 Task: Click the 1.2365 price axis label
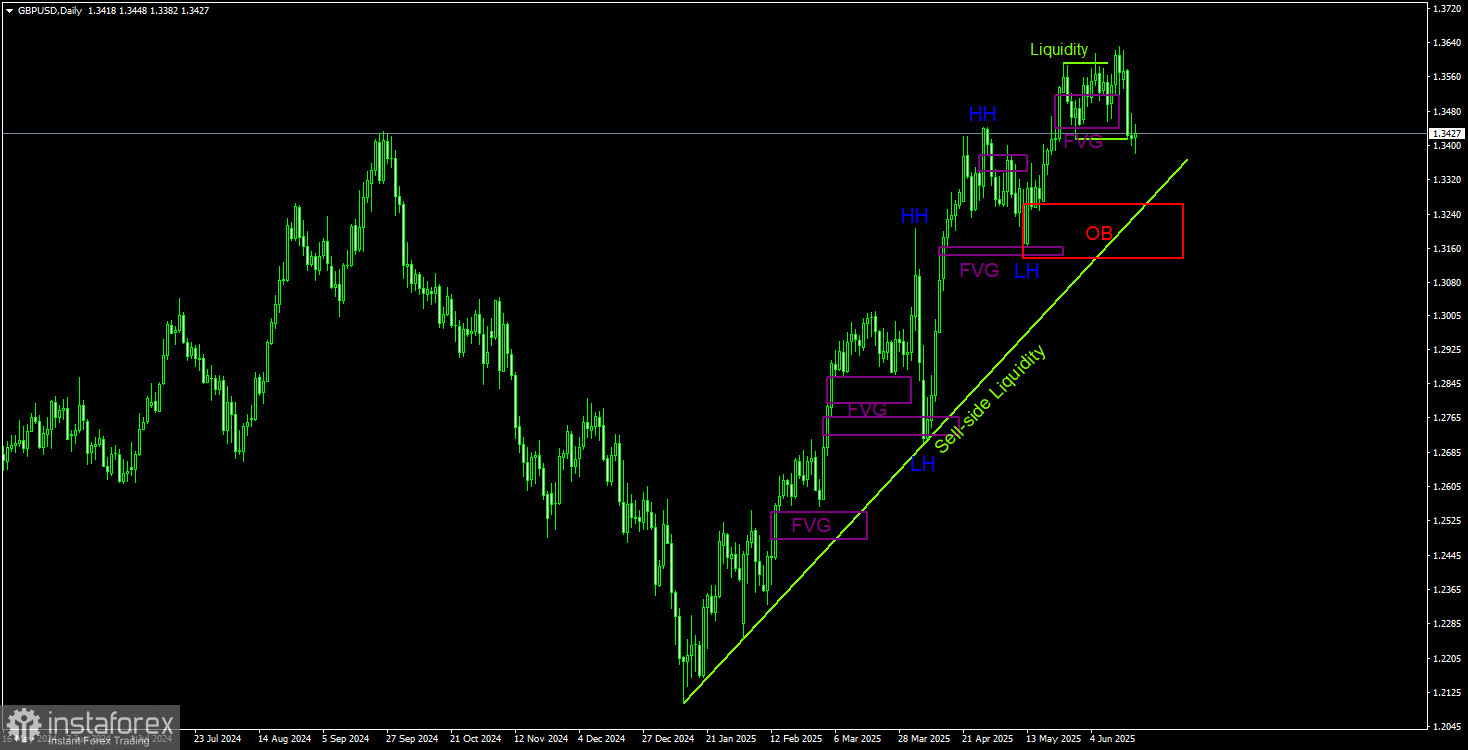pos(1445,589)
